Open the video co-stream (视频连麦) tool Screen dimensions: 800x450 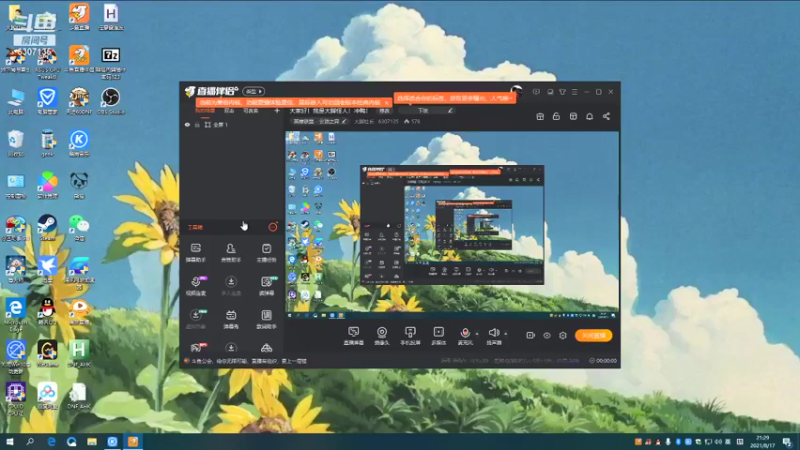tap(196, 286)
